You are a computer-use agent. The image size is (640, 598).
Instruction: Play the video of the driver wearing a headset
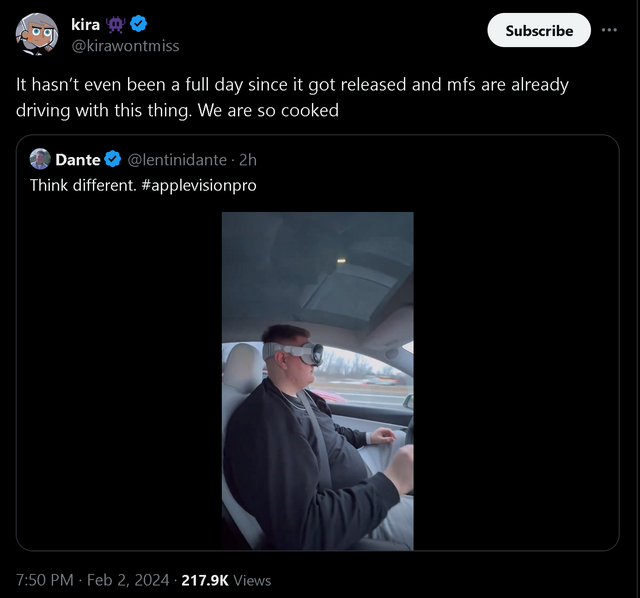(x=317, y=380)
